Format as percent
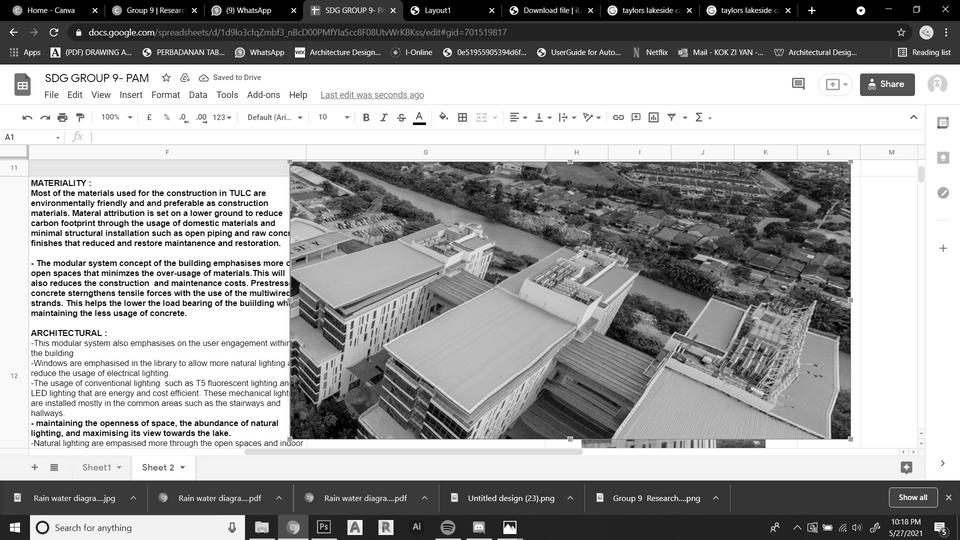 [167, 117]
